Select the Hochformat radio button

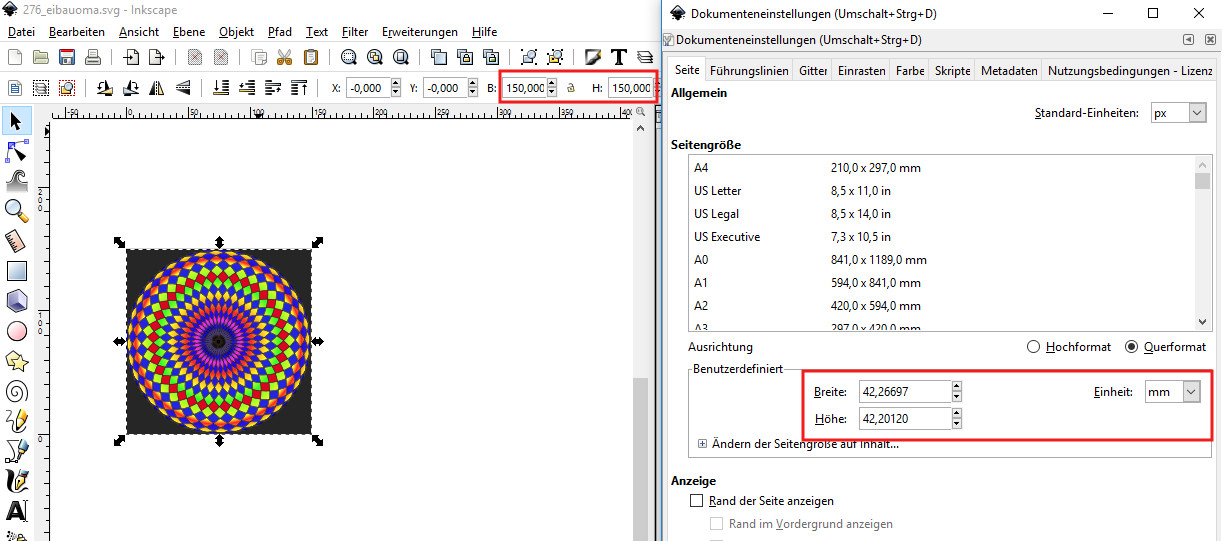1034,347
